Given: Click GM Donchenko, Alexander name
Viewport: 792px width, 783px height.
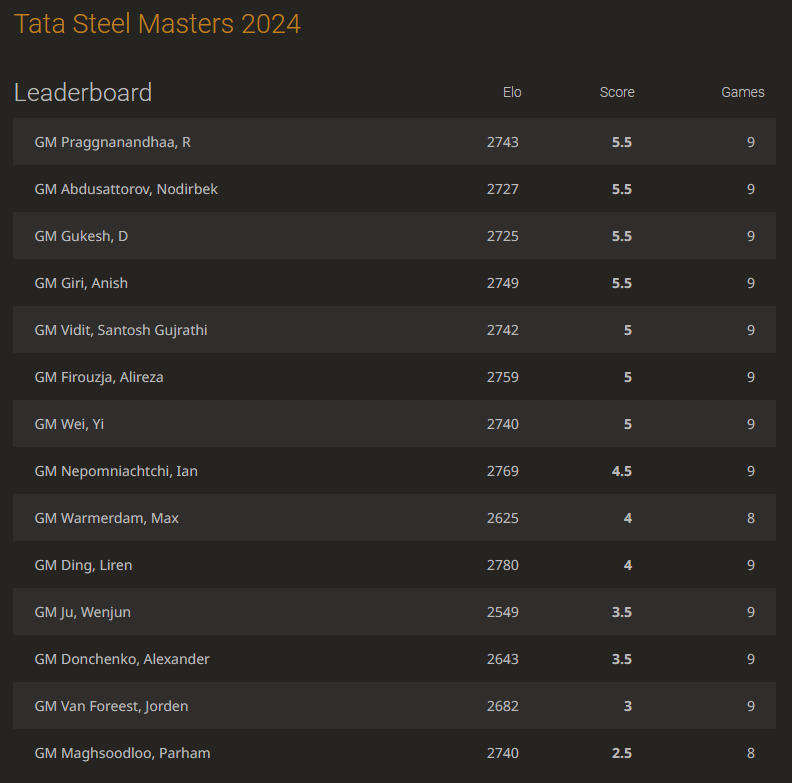Looking at the screenshot, I should point(122,659).
